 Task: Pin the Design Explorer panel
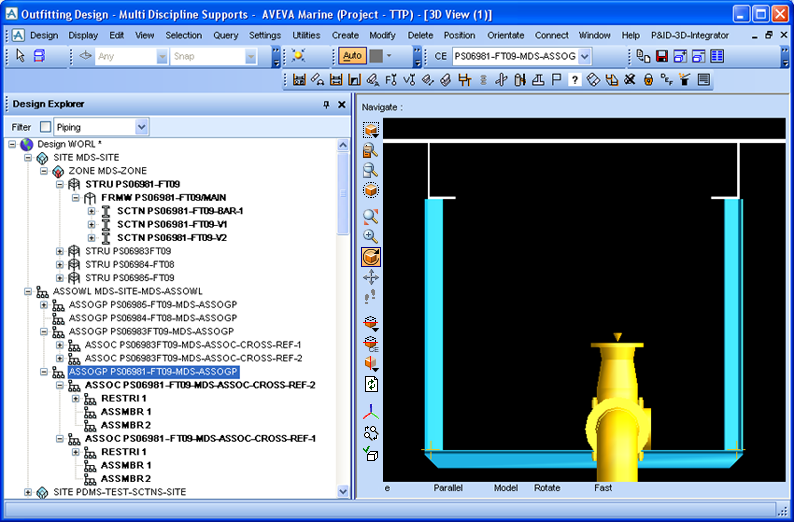coord(326,104)
